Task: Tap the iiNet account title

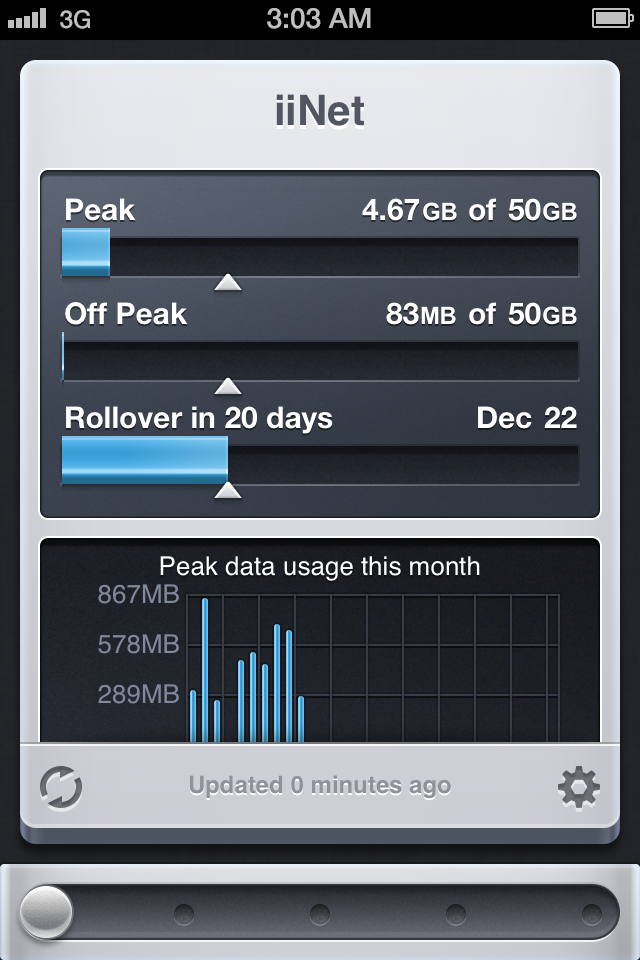Action: coord(320,111)
